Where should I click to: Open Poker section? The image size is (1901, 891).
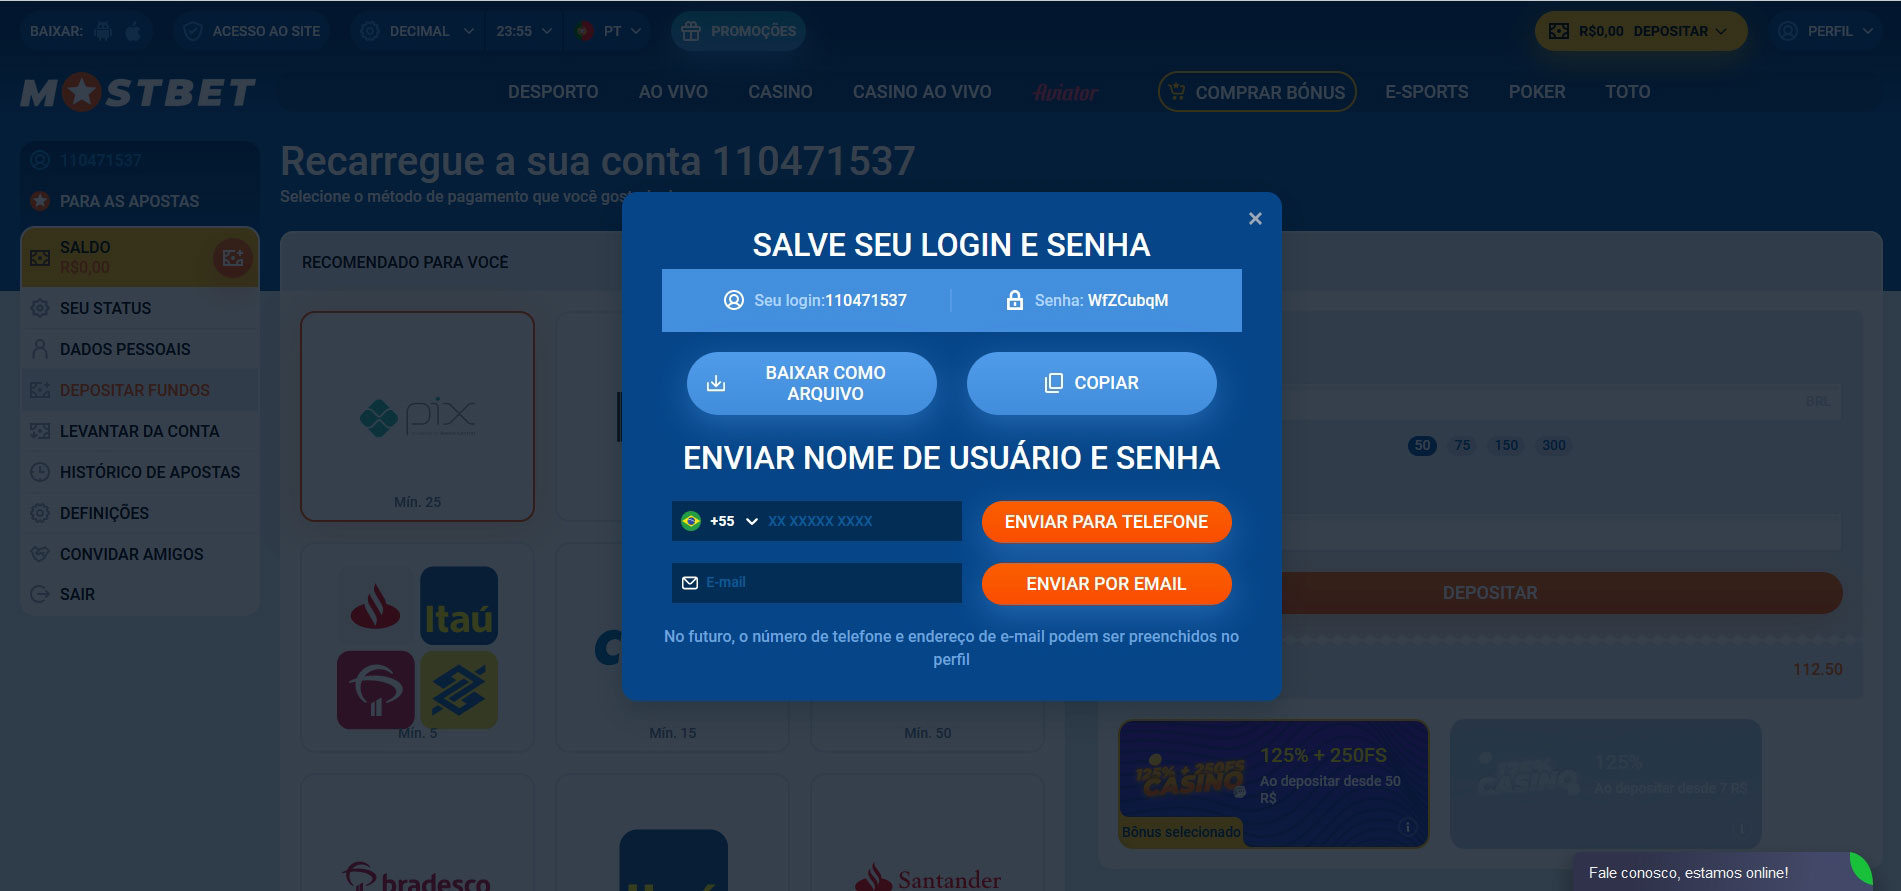1537,92
